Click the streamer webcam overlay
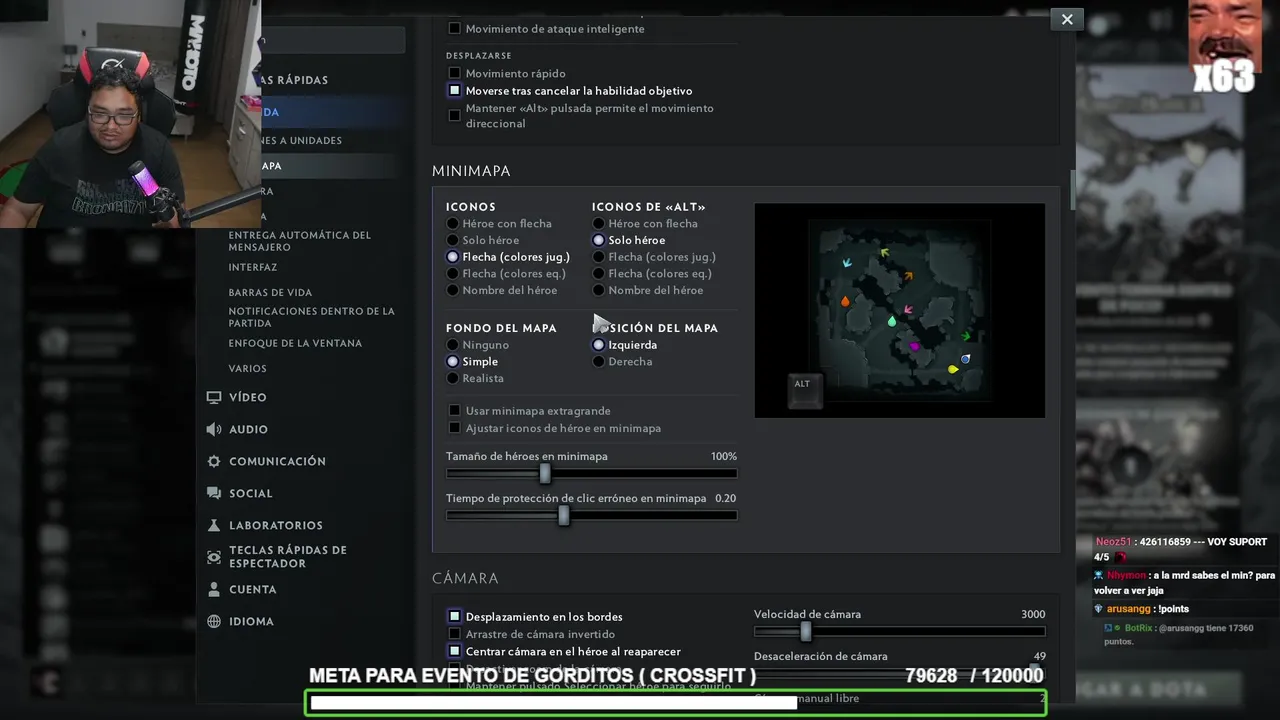The image size is (1280, 720). [130, 114]
